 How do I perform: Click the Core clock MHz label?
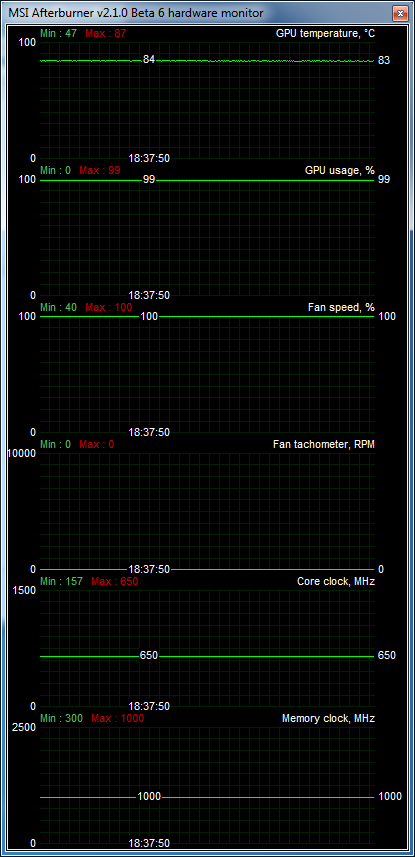336,581
